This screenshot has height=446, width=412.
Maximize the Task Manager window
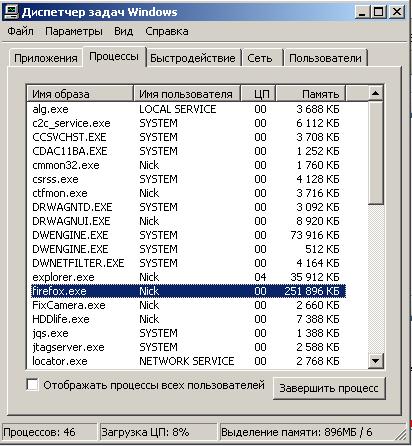point(378,12)
